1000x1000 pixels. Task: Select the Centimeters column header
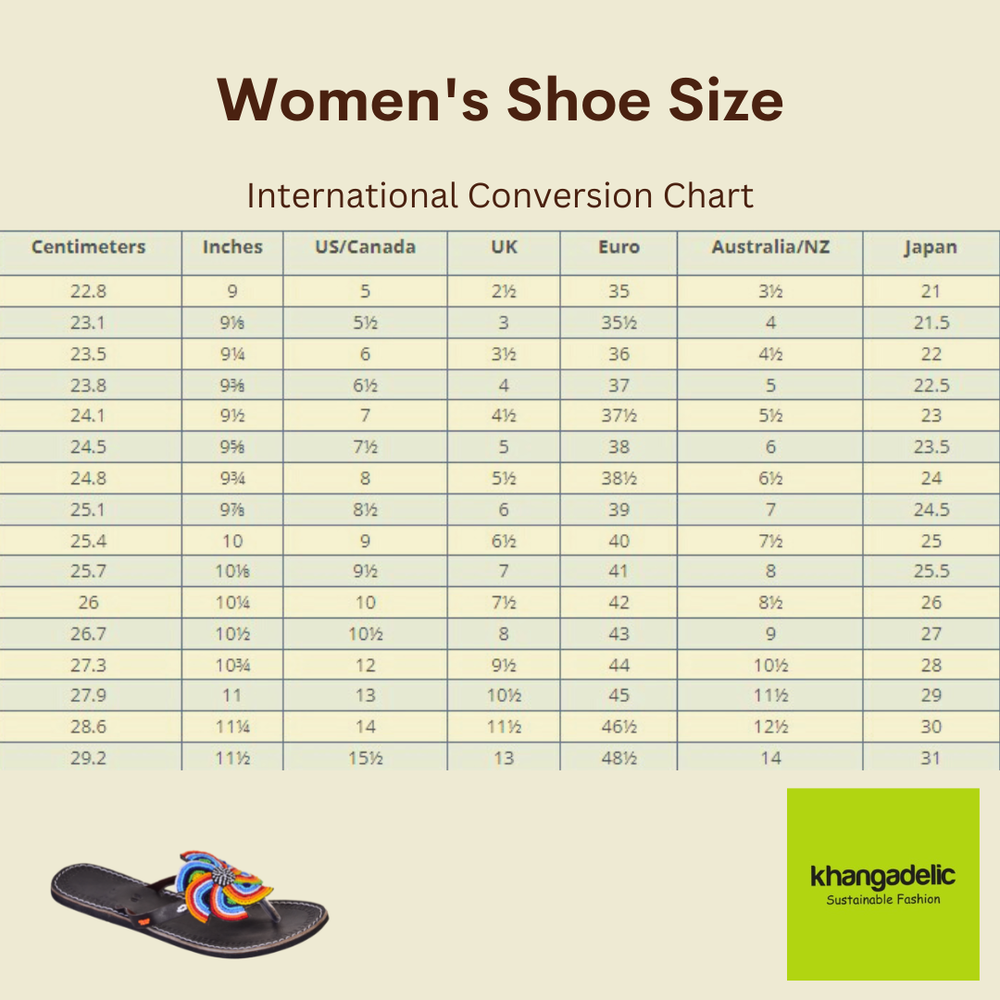tap(89, 247)
